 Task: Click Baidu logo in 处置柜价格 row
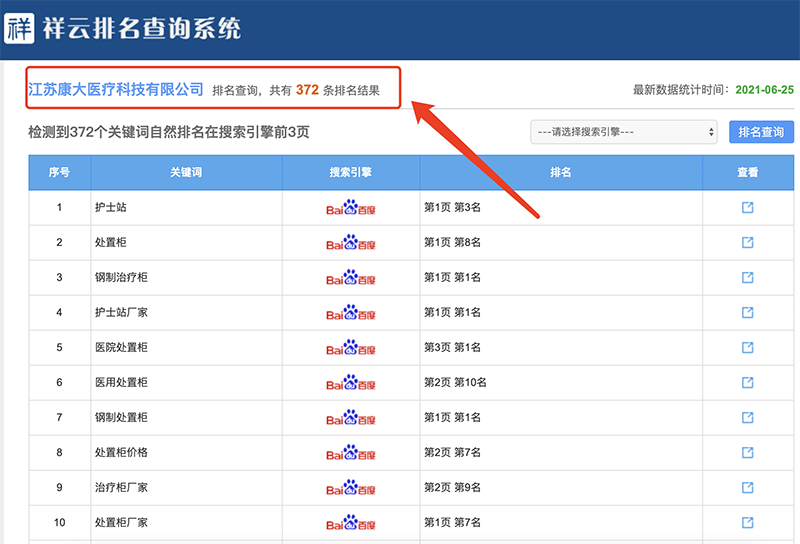click(x=351, y=452)
